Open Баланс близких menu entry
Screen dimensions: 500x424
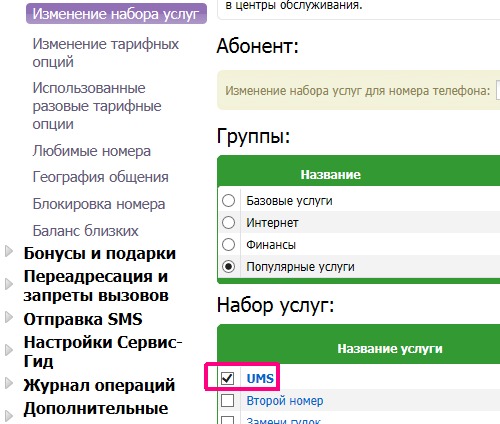[x=85, y=231]
